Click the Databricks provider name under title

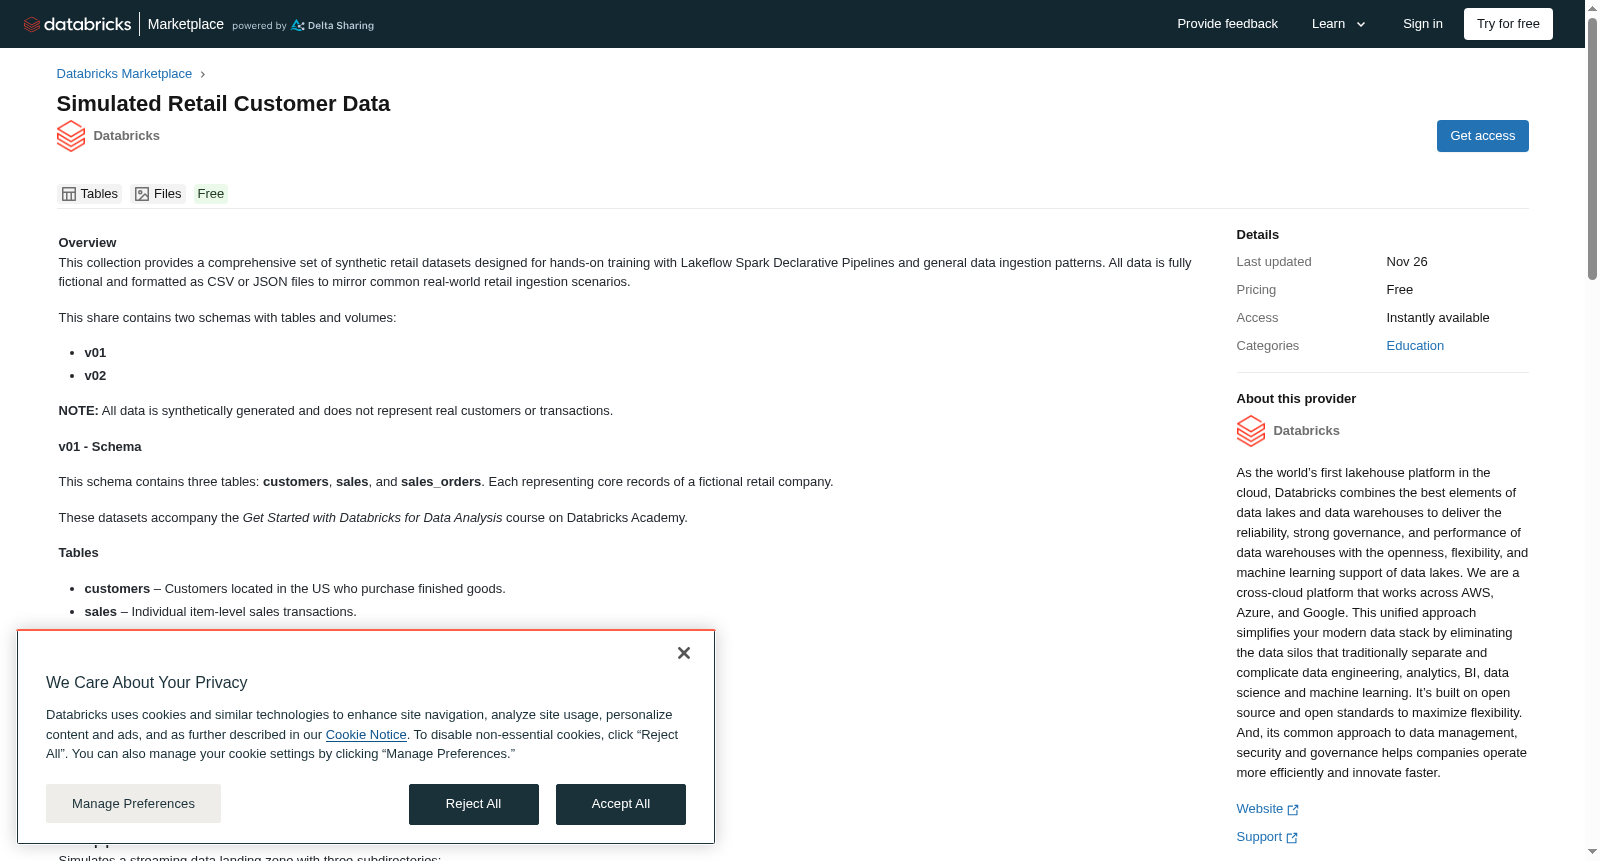126,136
